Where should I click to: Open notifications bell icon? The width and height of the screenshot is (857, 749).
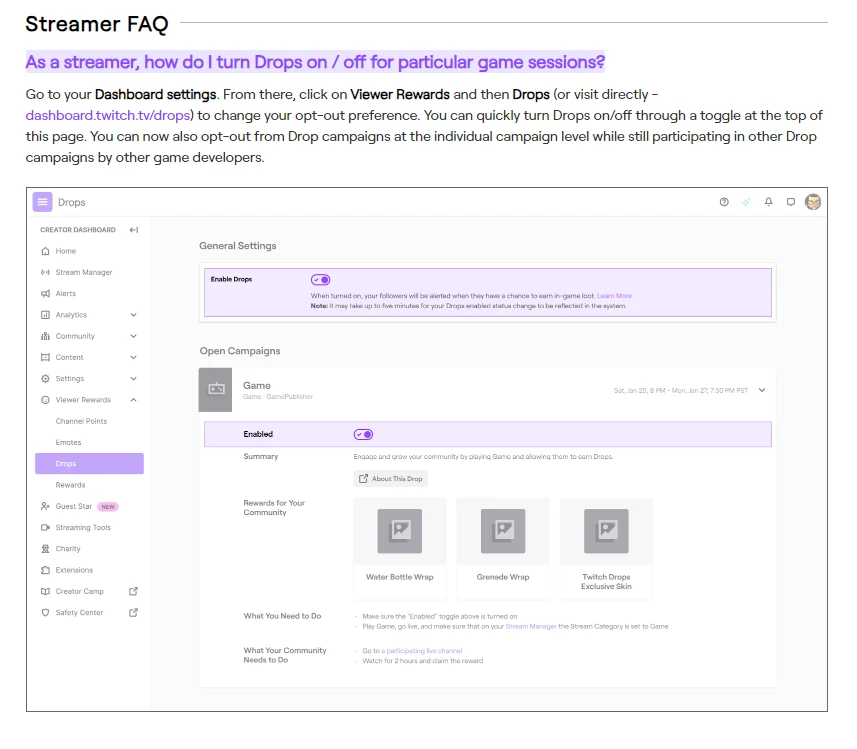[768, 202]
